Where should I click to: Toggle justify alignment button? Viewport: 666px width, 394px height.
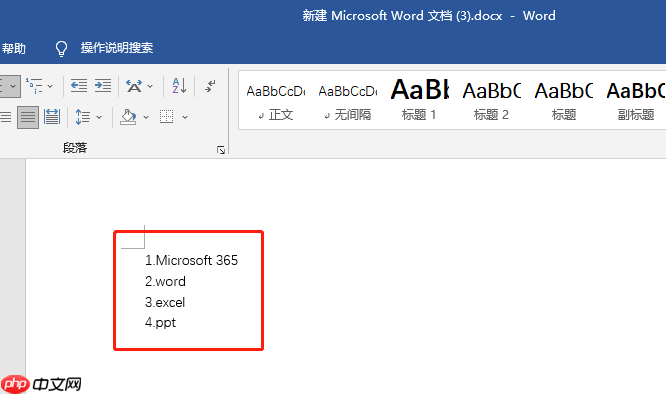28,117
